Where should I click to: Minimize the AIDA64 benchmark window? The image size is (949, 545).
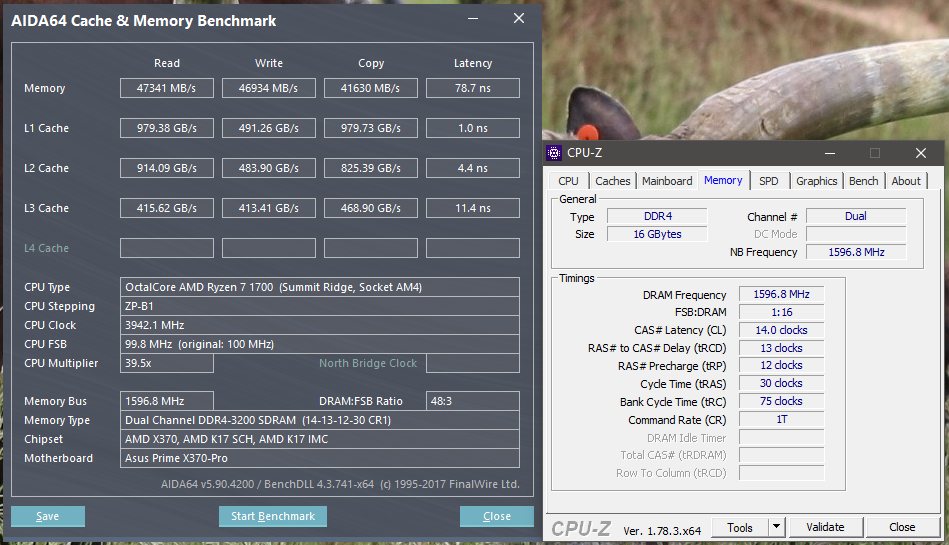[473, 19]
